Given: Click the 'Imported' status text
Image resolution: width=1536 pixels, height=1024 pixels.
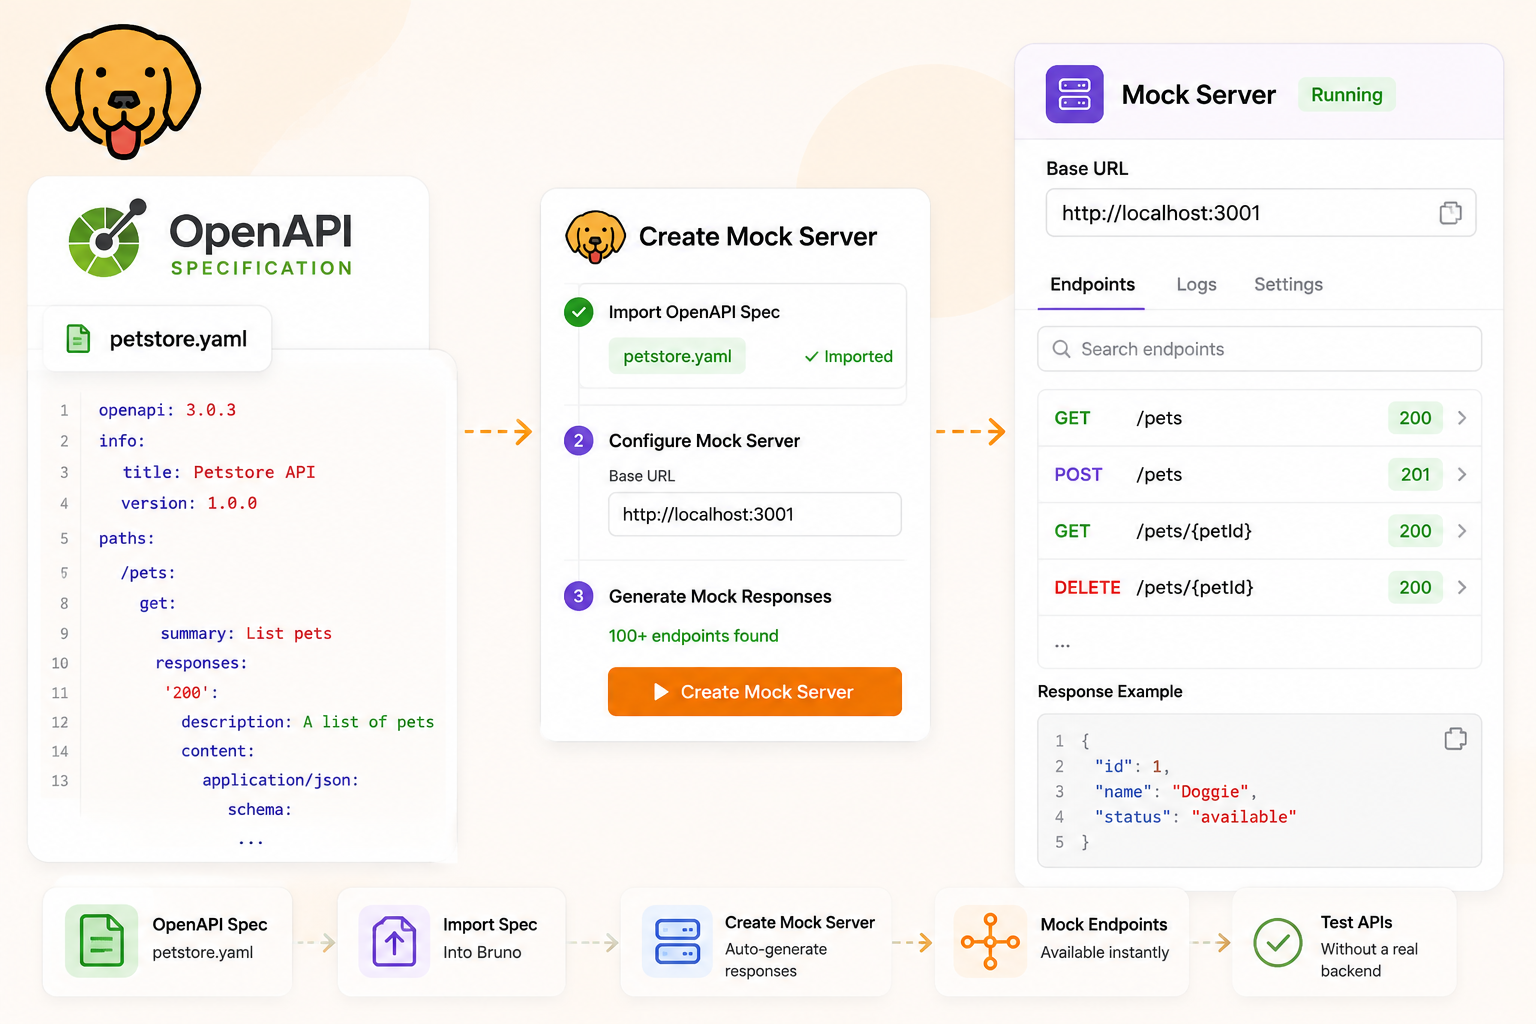Looking at the screenshot, I should point(849,356).
